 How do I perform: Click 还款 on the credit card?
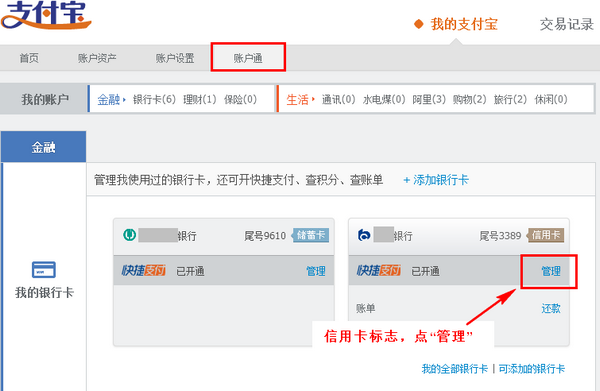coord(551,308)
